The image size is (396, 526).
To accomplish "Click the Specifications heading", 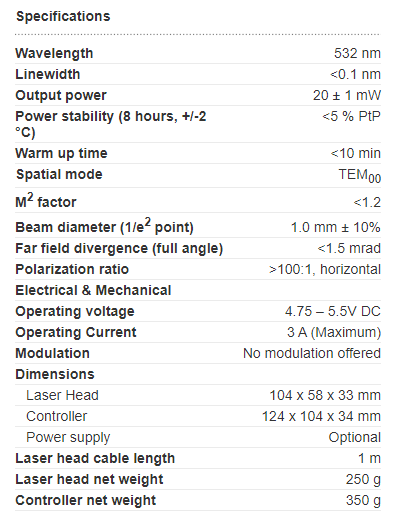I will [x=63, y=16].
